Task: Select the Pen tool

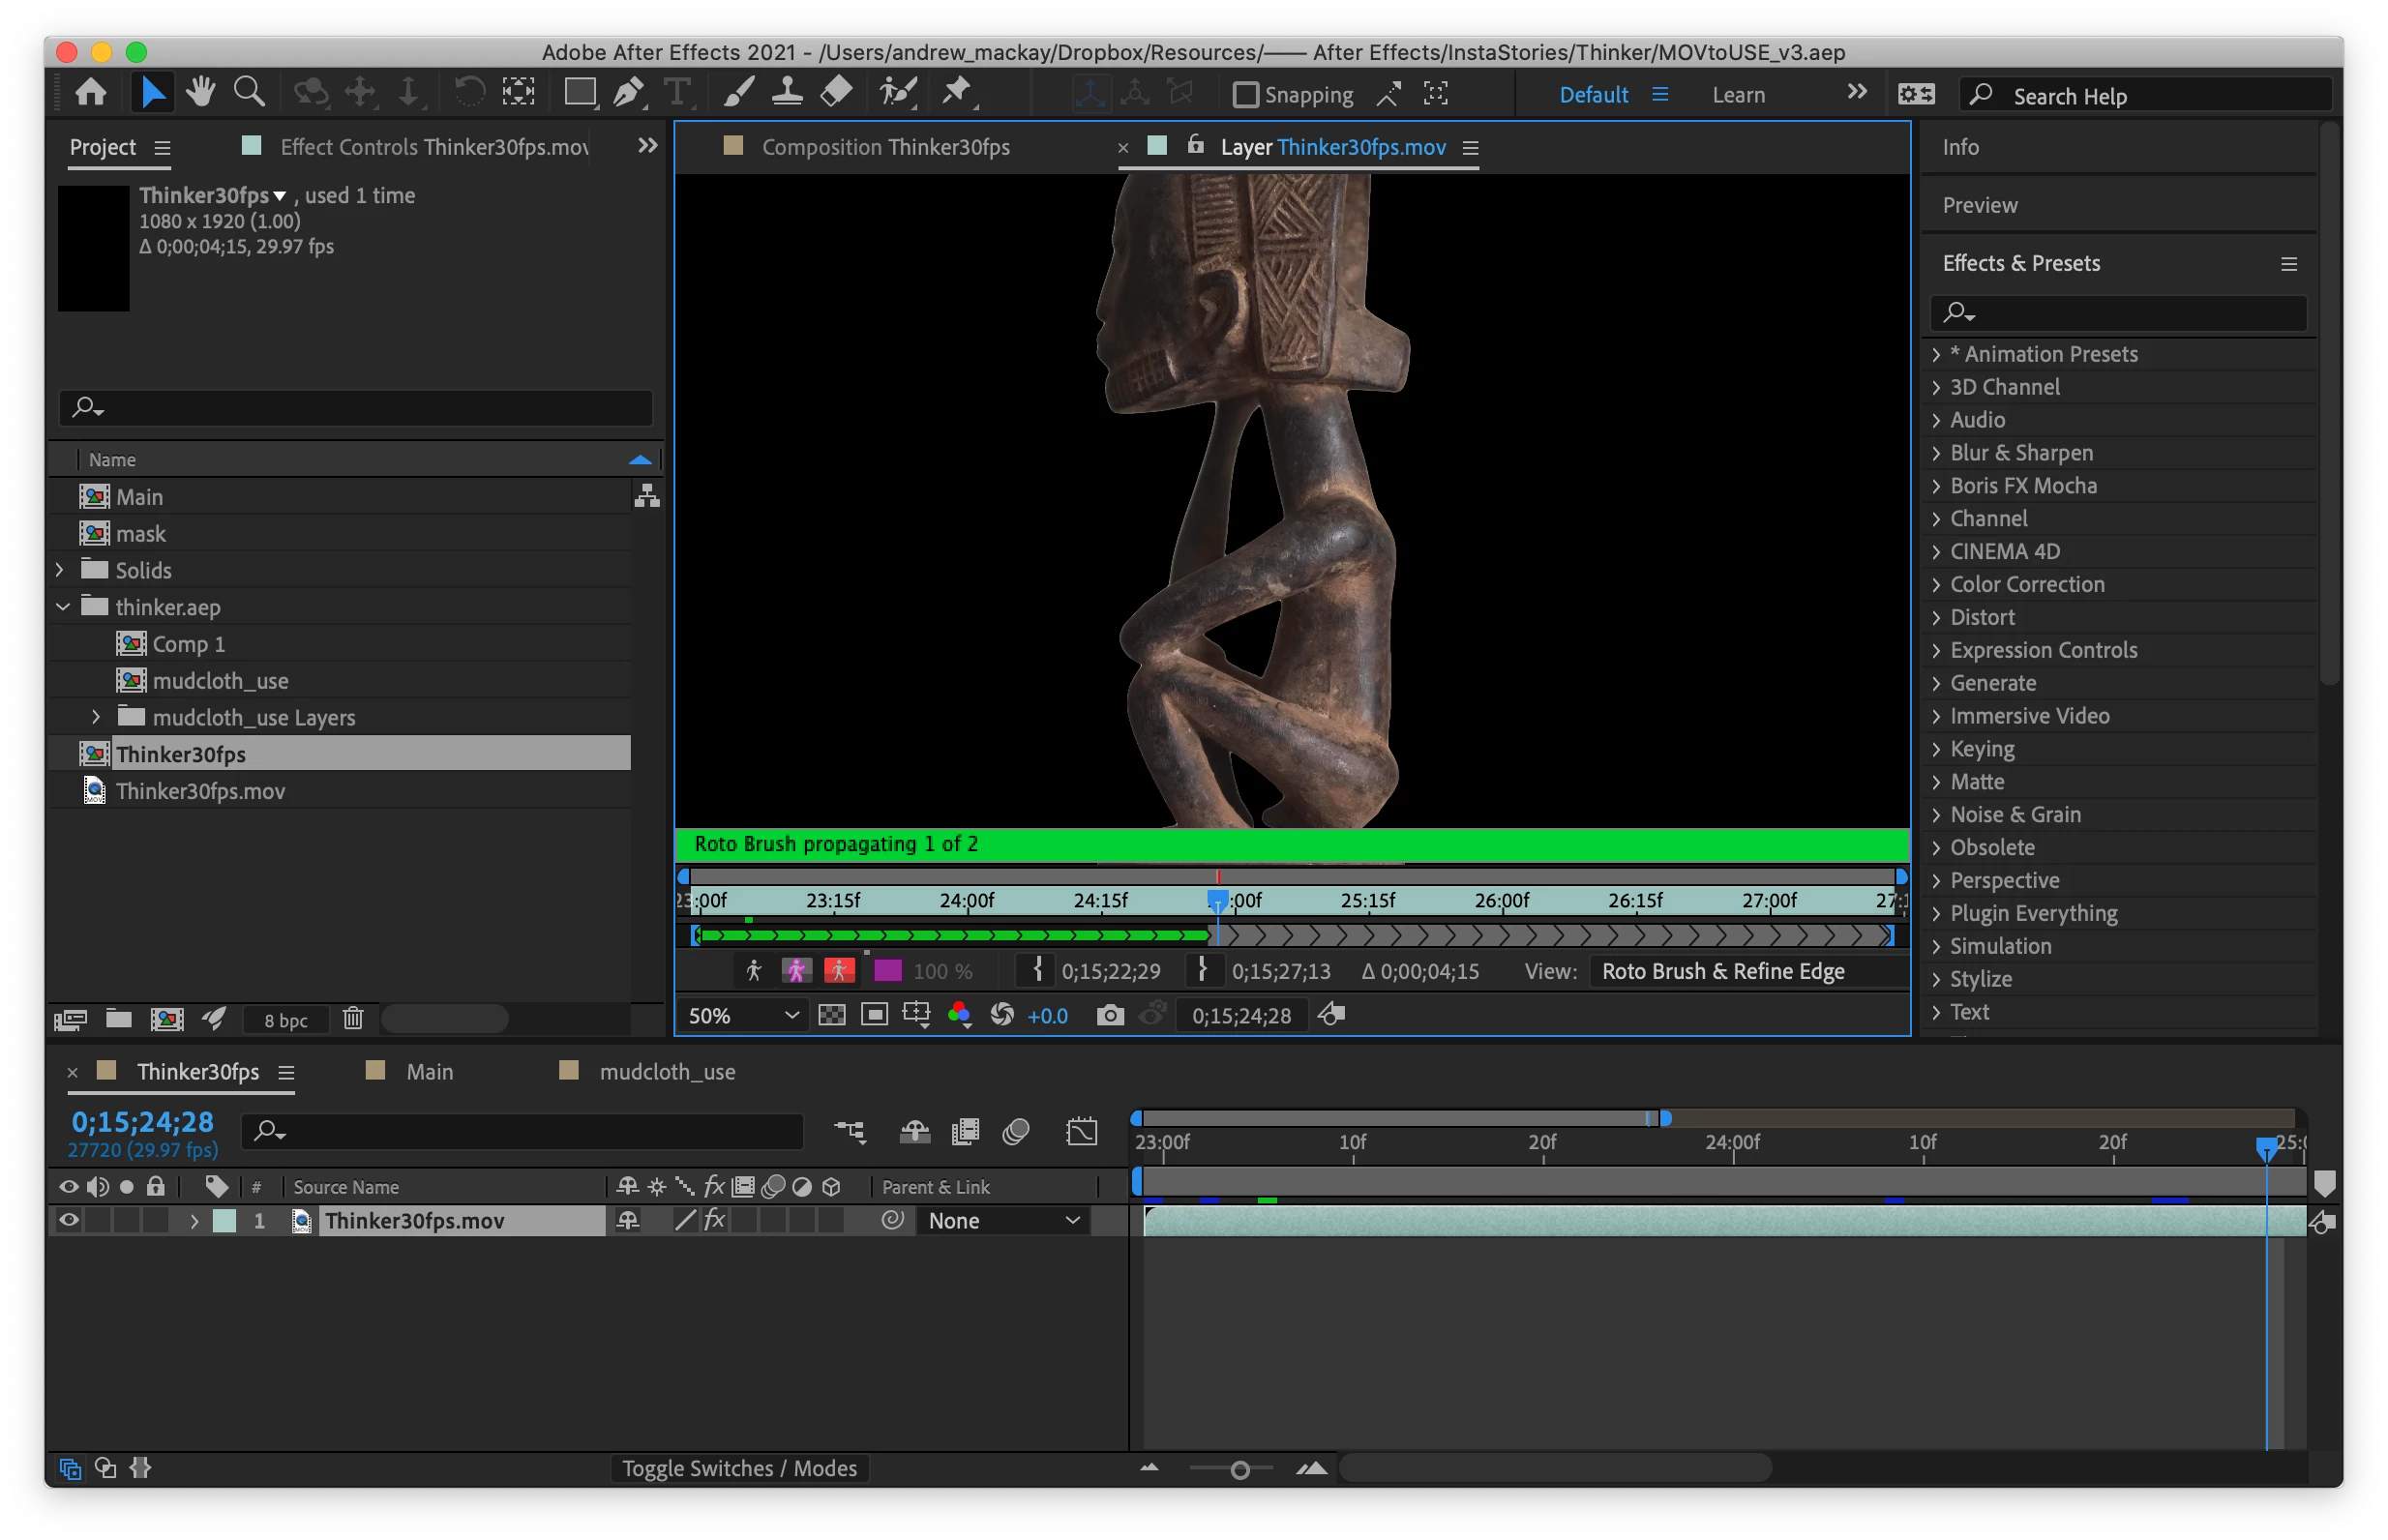Action: (628, 93)
